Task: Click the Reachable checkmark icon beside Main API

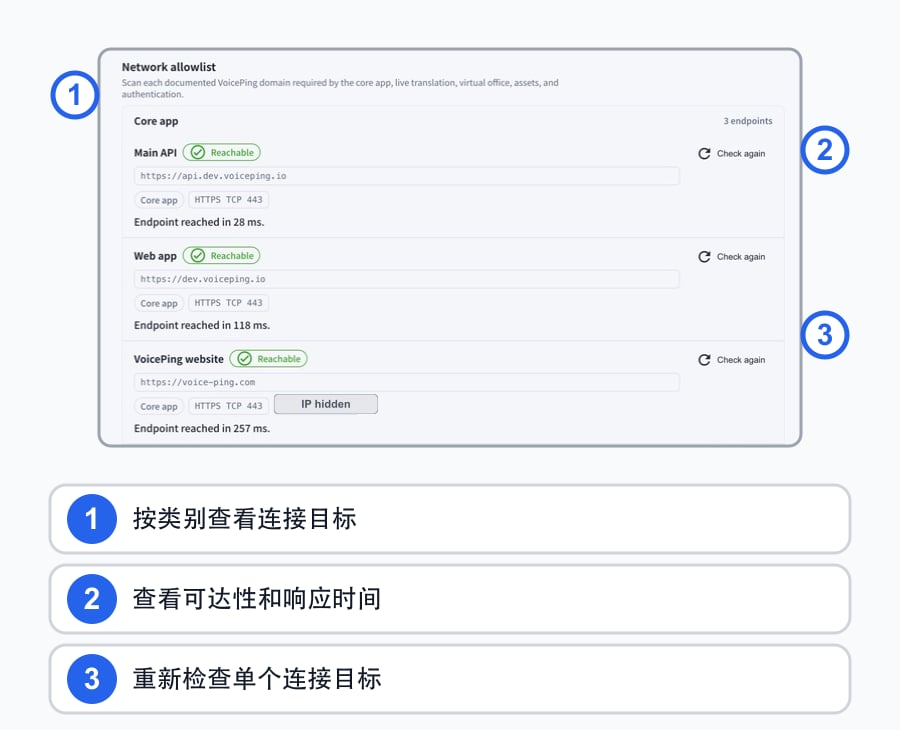Action: pos(197,152)
